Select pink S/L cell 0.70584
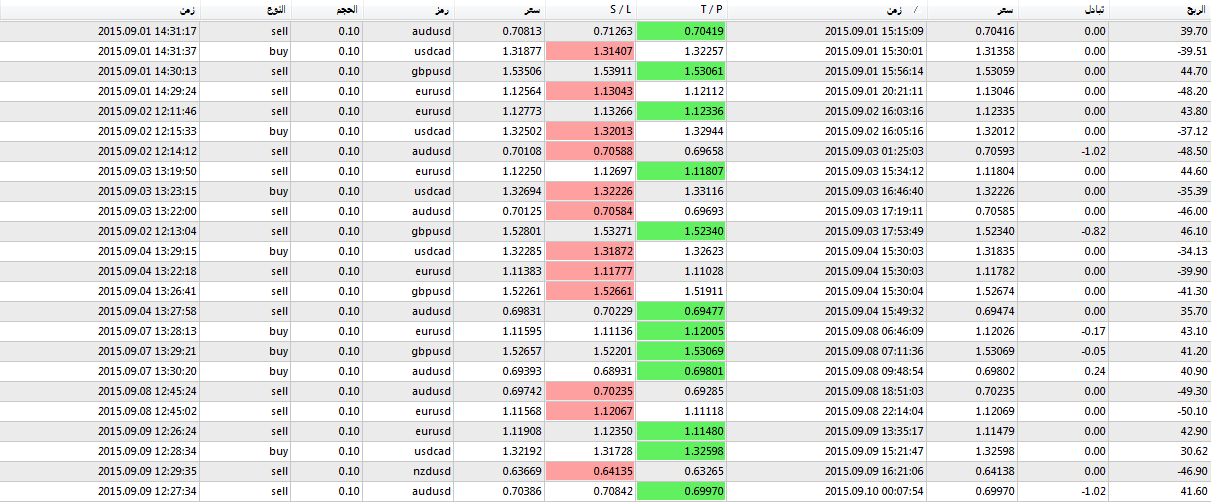This screenshot has height=502, width=1211. point(590,211)
